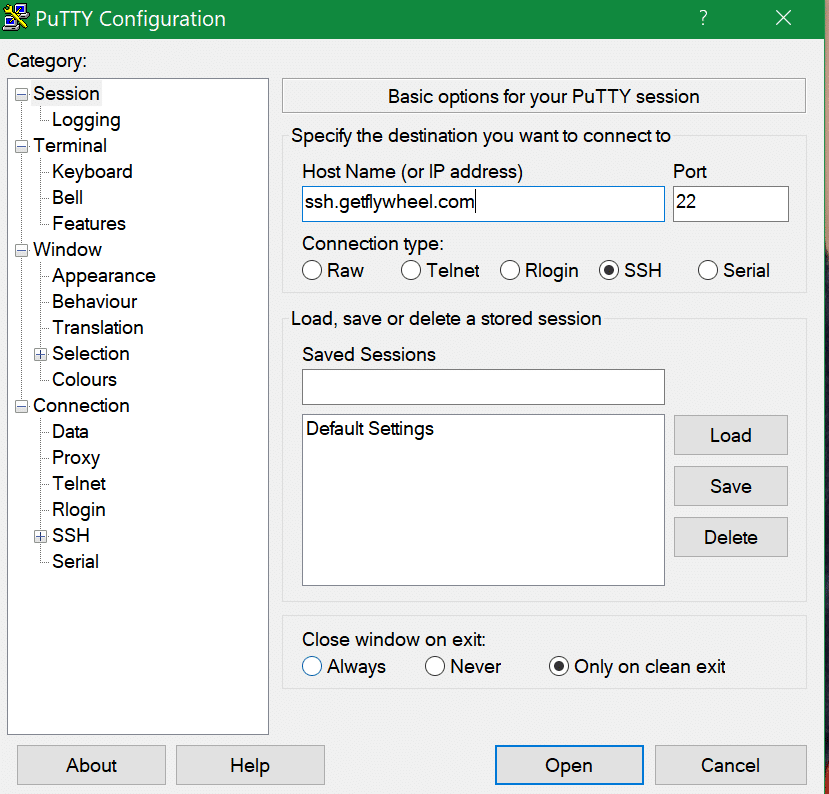Click the Host Name input field

pyautogui.click(x=482, y=203)
